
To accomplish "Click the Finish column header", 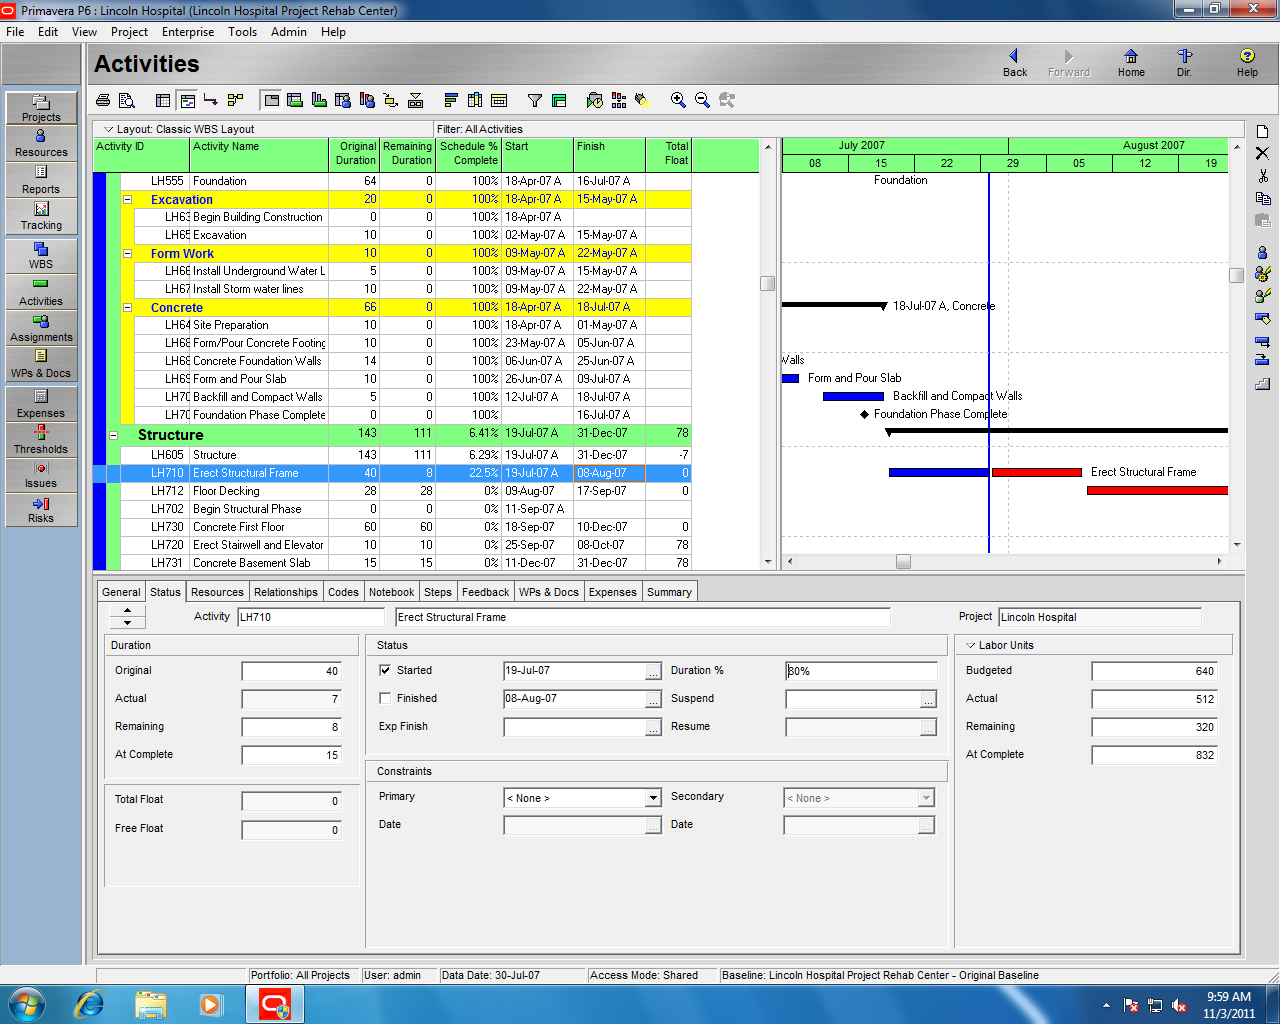I will point(609,155).
